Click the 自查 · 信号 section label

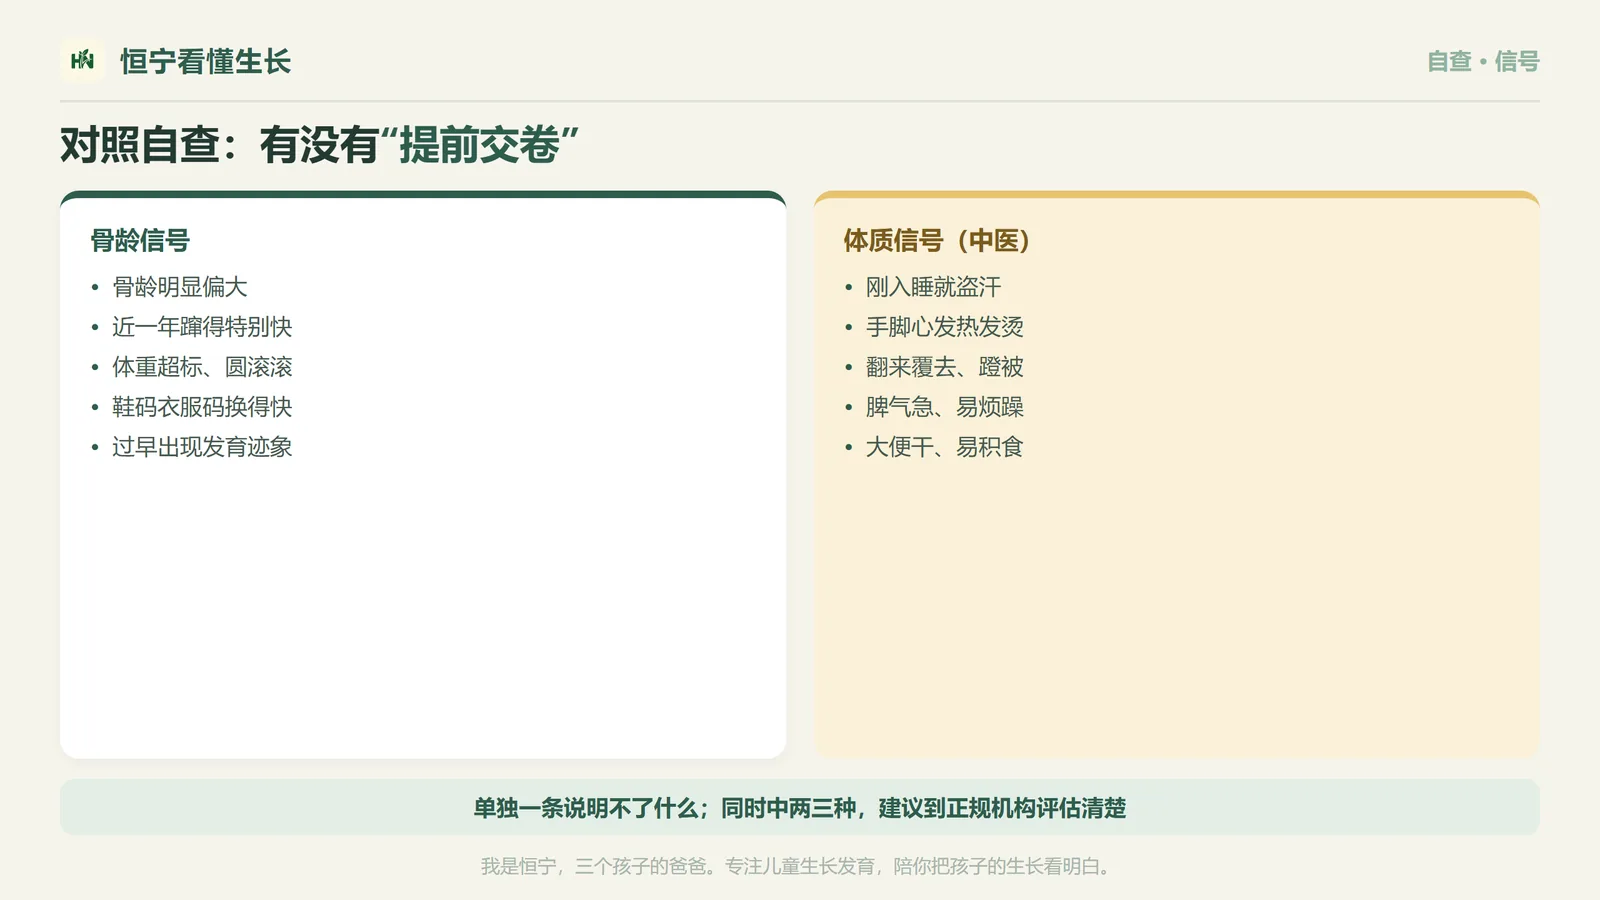point(1483,62)
